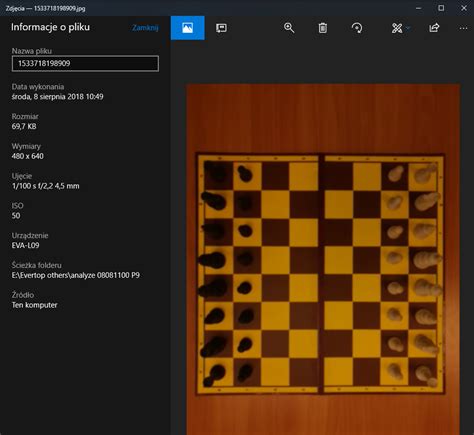This screenshot has height=435, width=474.
Task: Rotate the image using the rotate icon
Action: (x=357, y=28)
